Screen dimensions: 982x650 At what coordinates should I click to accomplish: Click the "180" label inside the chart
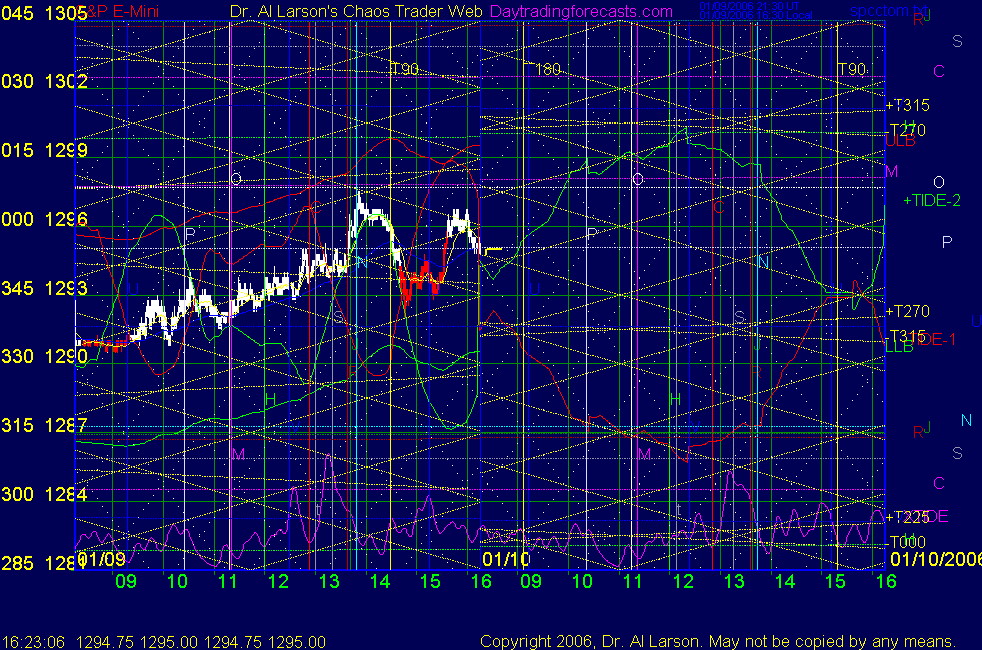[548, 69]
